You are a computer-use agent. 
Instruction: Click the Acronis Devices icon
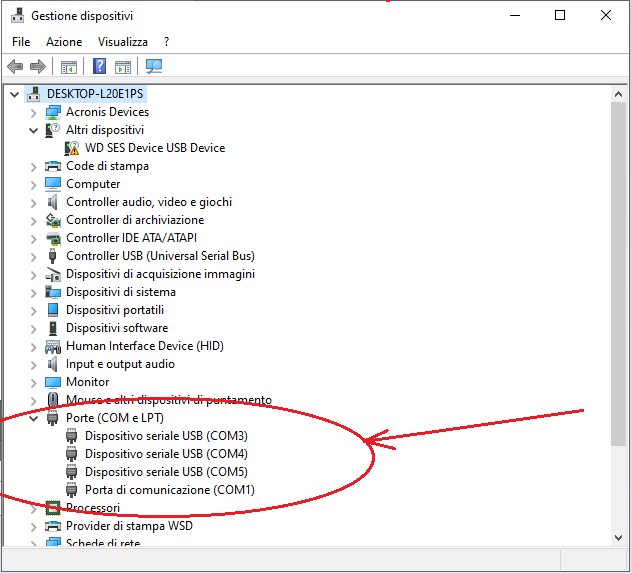pyautogui.click(x=53, y=112)
